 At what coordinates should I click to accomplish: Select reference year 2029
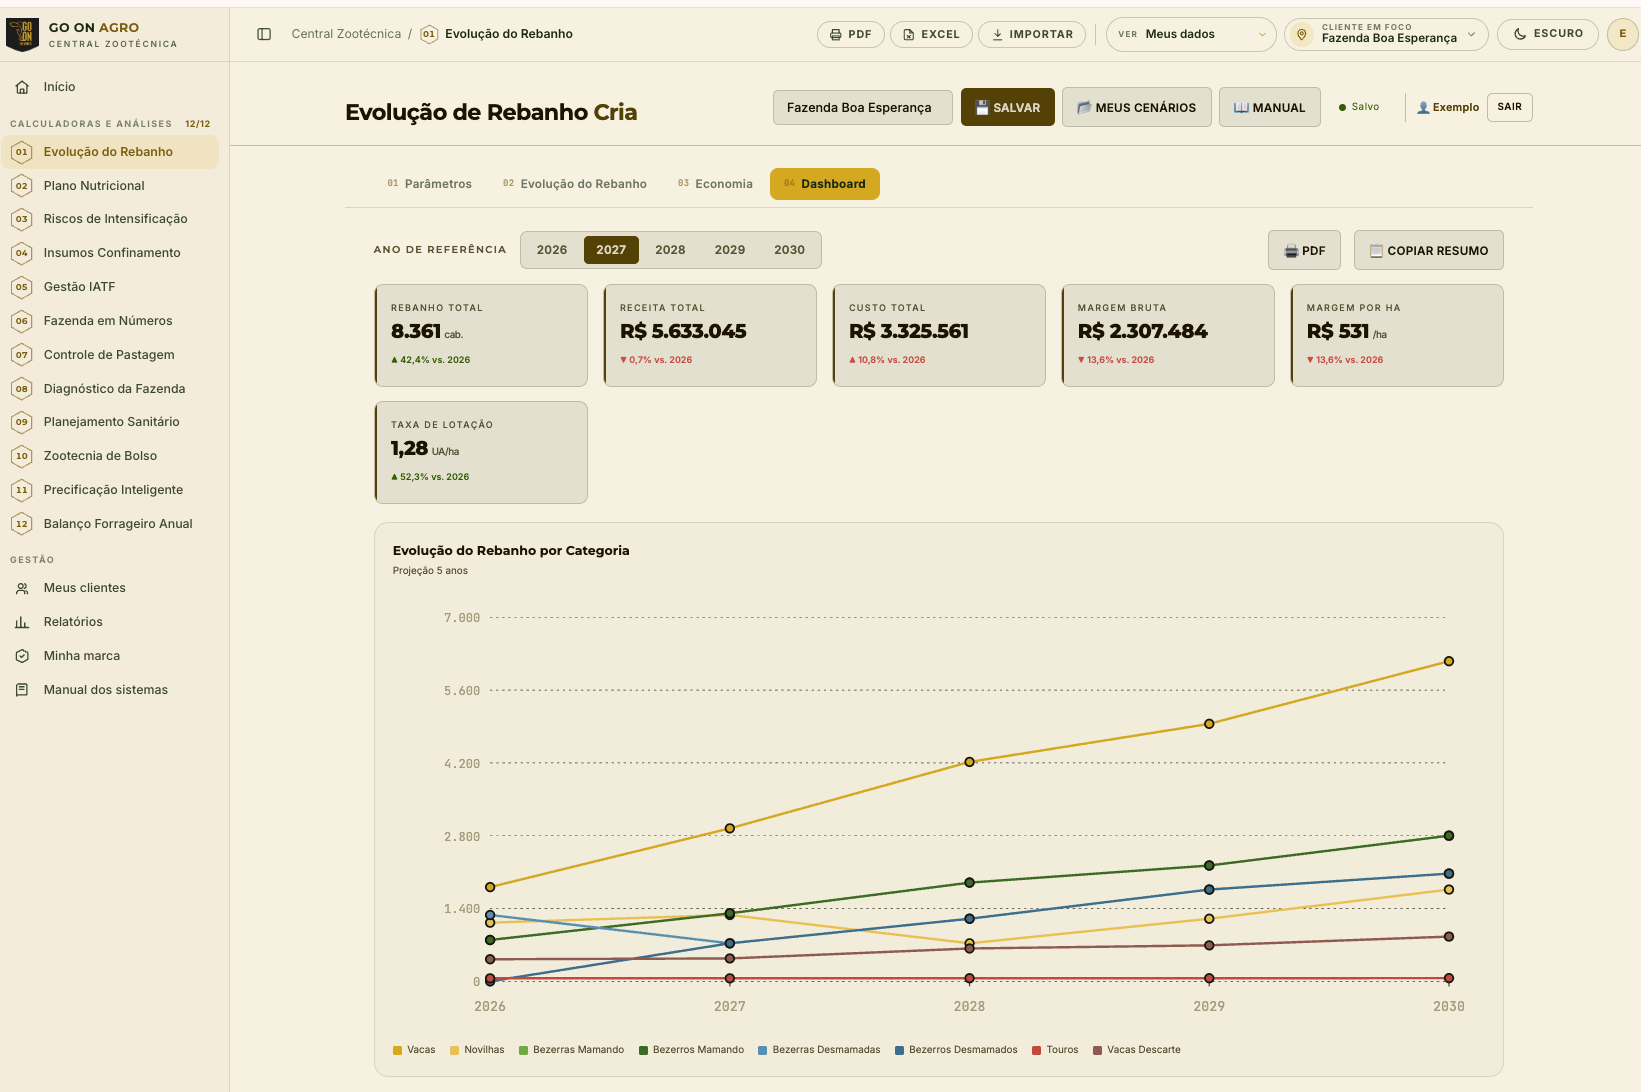(730, 250)
